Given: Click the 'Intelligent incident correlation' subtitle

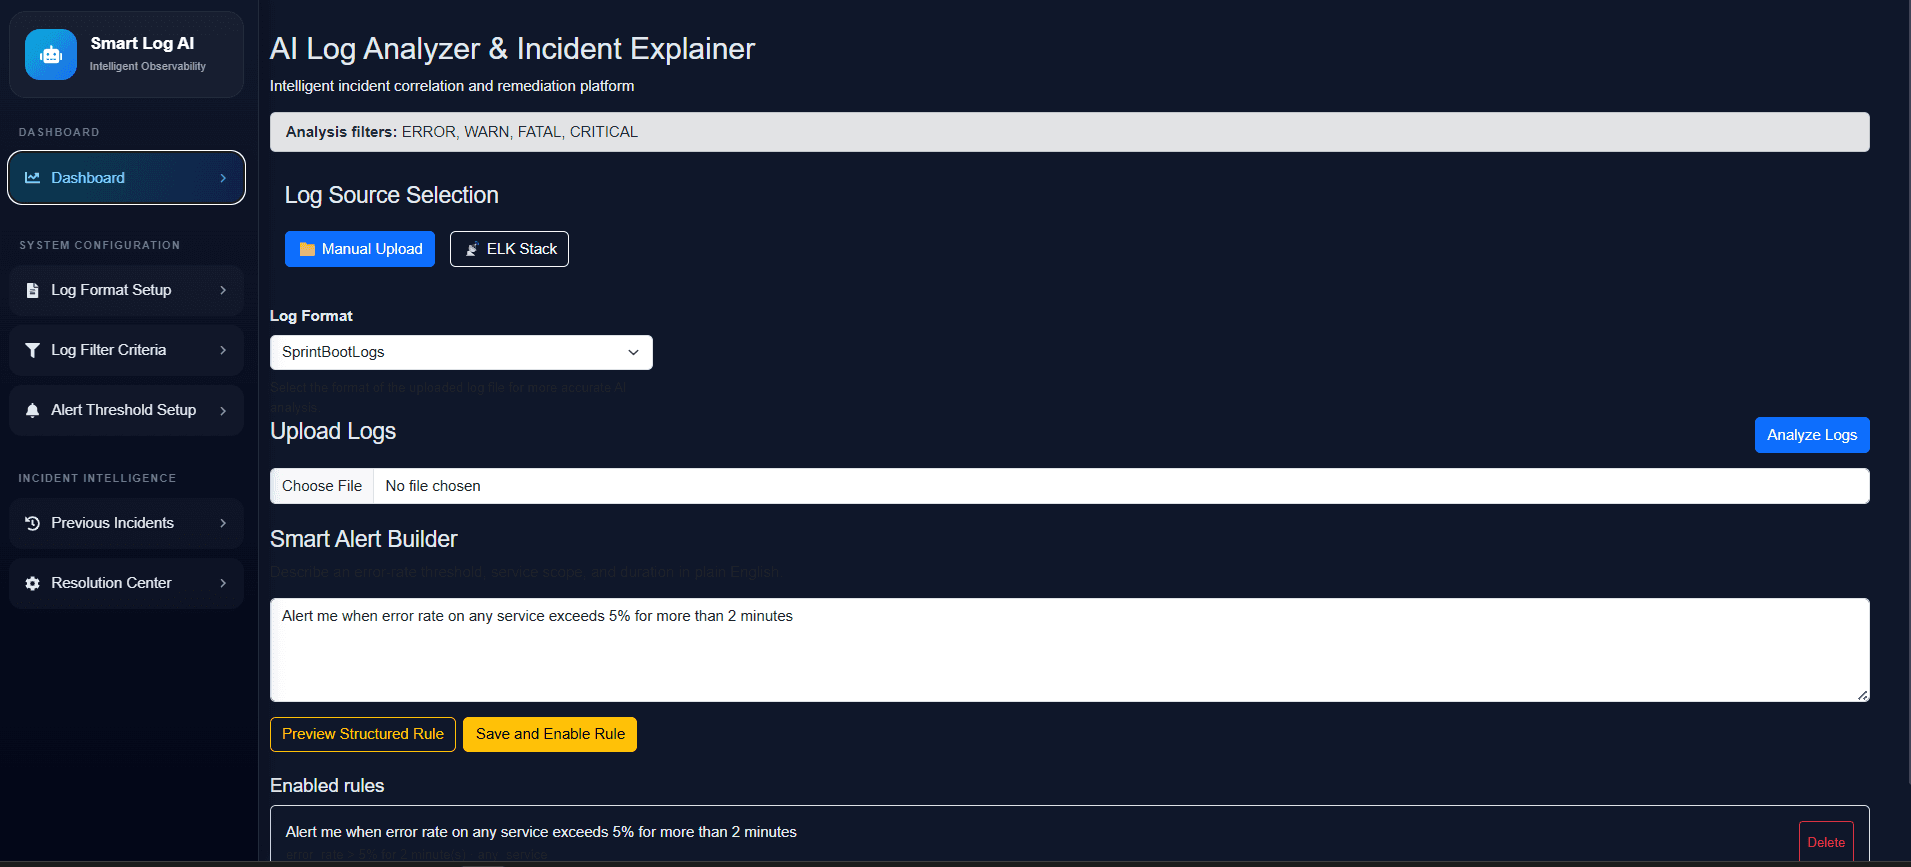Looking at the screenshot, I should 452,86.
